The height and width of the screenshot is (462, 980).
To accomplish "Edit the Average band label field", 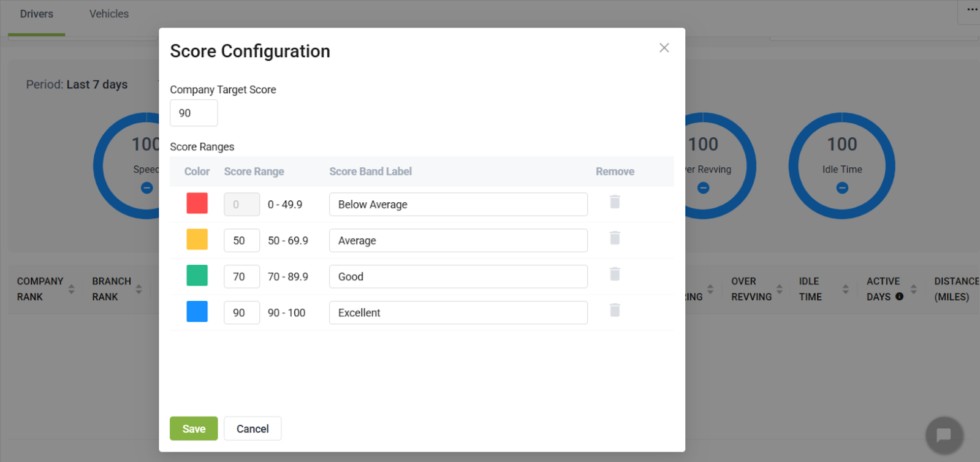I will pyautogui.click(x=458, y=240).
